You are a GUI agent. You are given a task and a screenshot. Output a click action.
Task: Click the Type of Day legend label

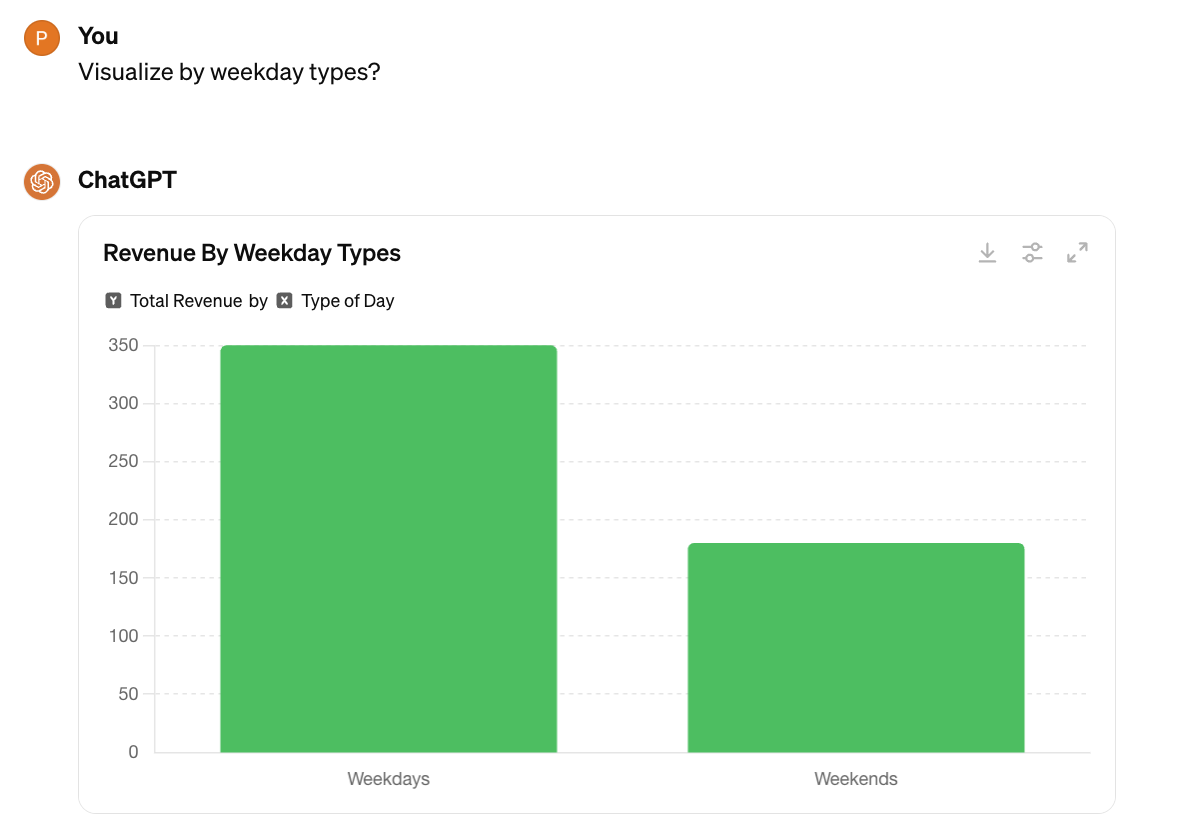click(348, 301)
